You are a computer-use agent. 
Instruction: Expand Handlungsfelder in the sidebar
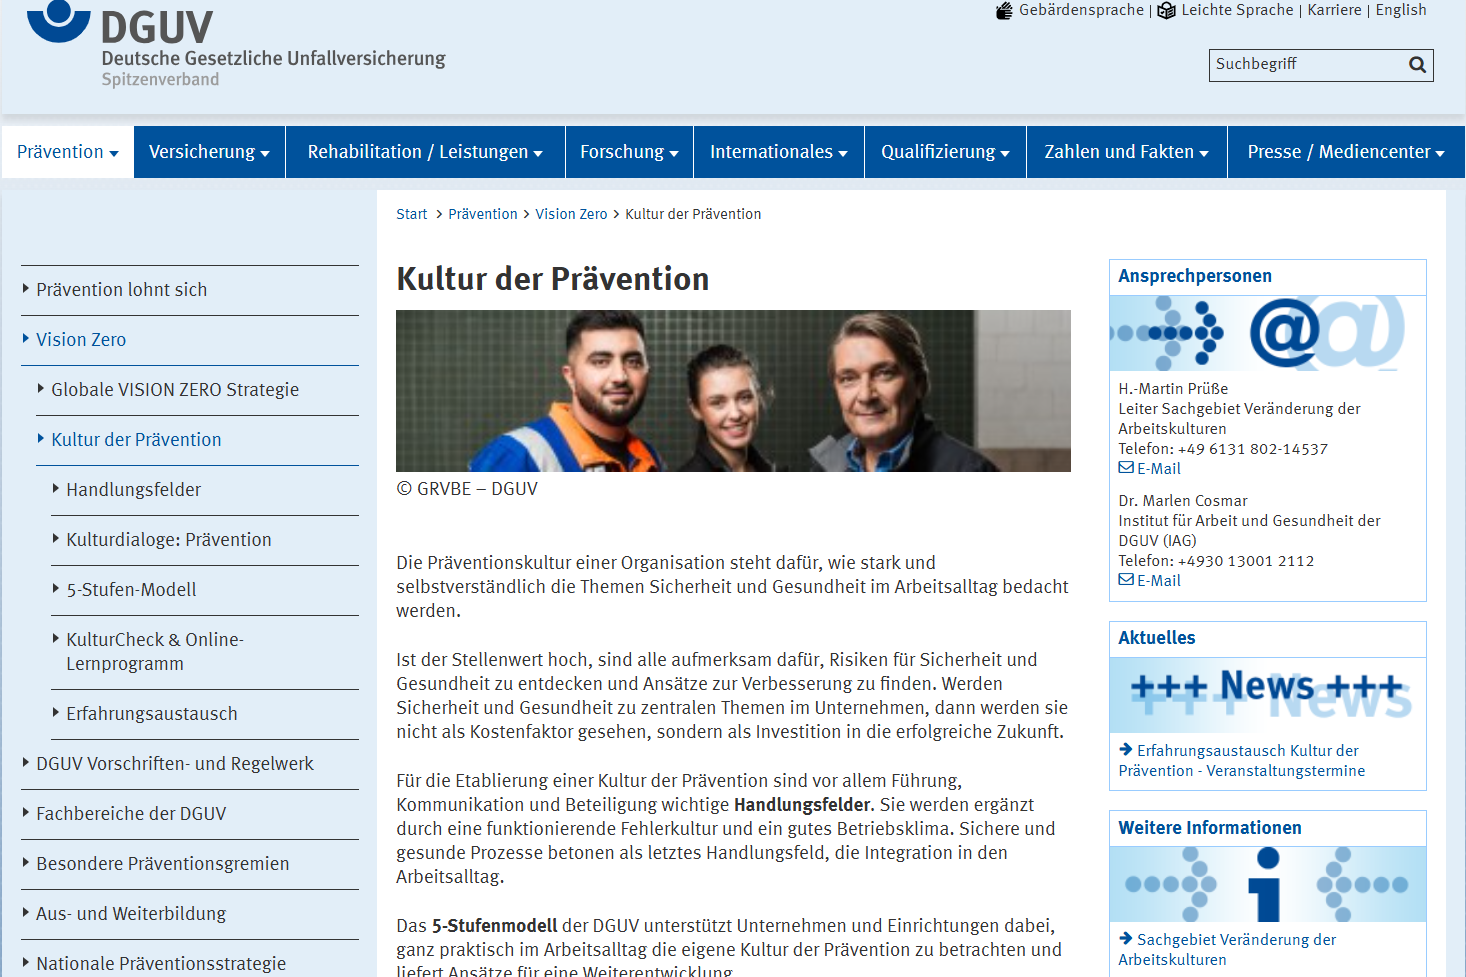133,490
